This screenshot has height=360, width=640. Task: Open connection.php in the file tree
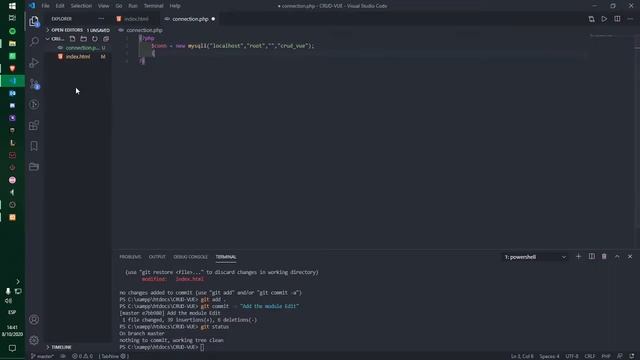(78, 48)
